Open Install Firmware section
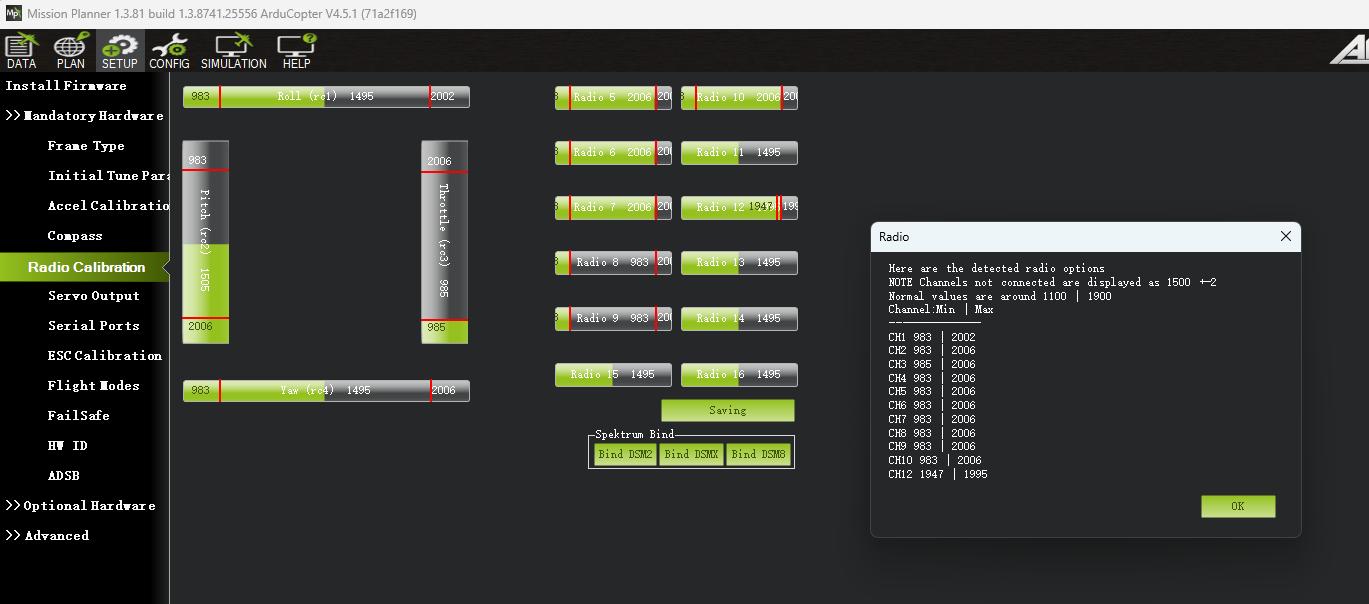 66,86
